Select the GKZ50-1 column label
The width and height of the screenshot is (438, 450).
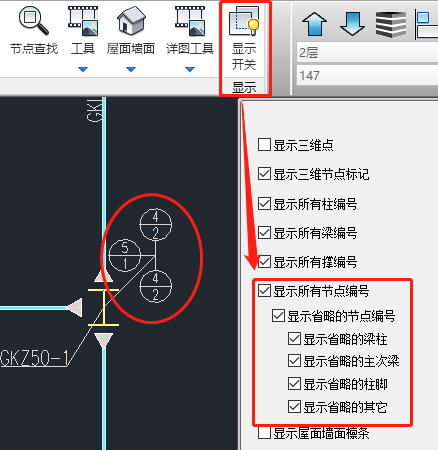coord(34,358)
